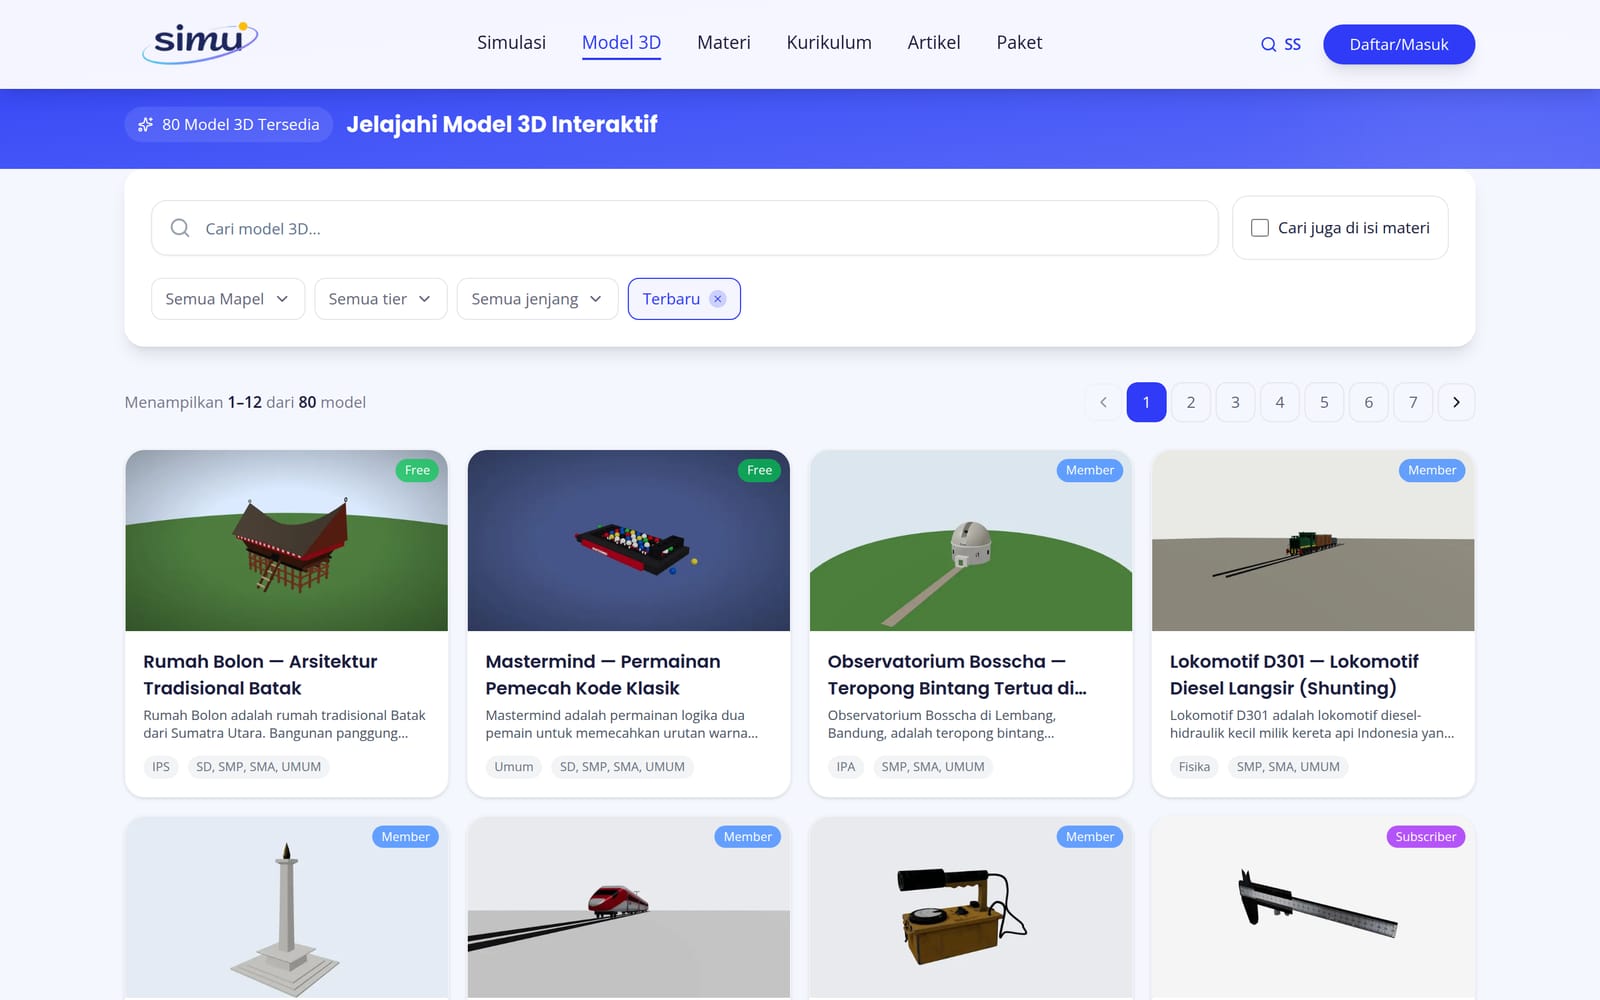Go to next page with right chevron

pos(1456,402)
